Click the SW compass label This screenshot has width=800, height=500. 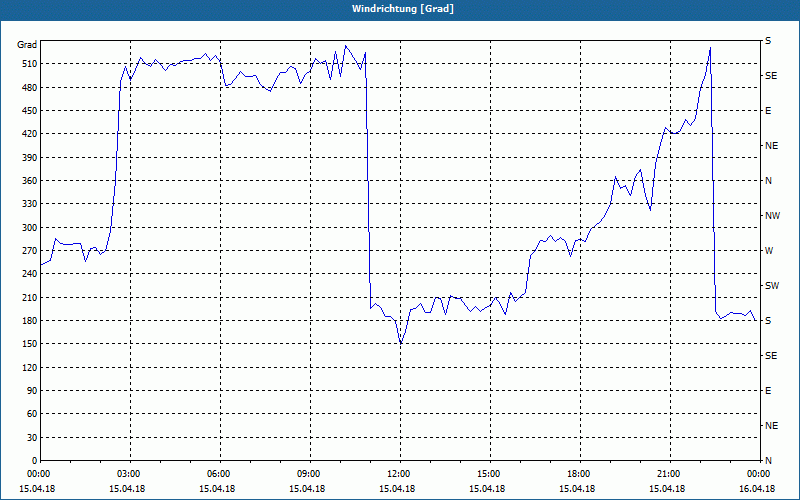click(x=772, y=286)
